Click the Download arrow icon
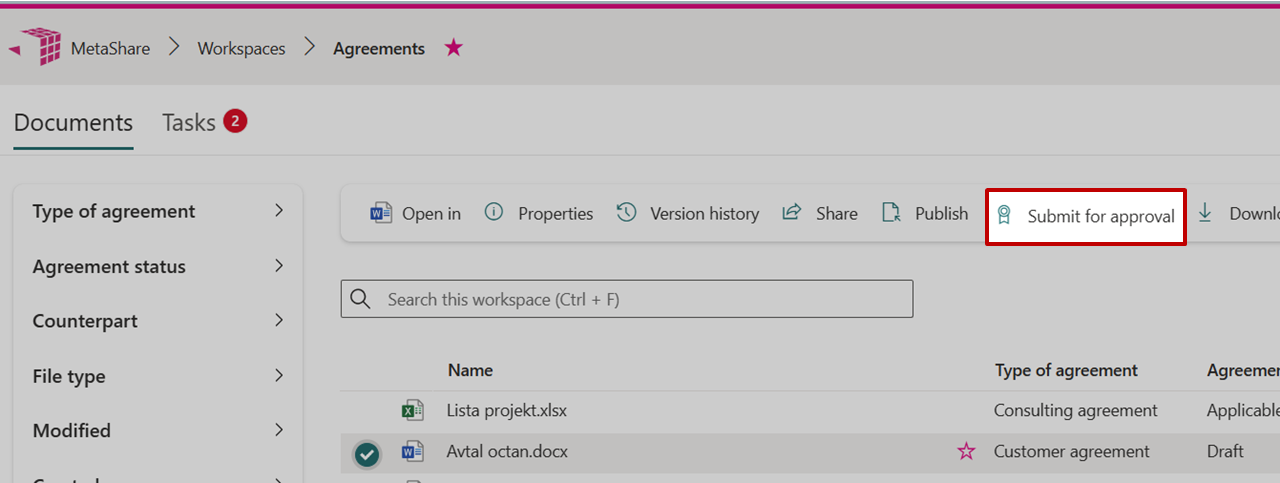 pos(1205,213)
